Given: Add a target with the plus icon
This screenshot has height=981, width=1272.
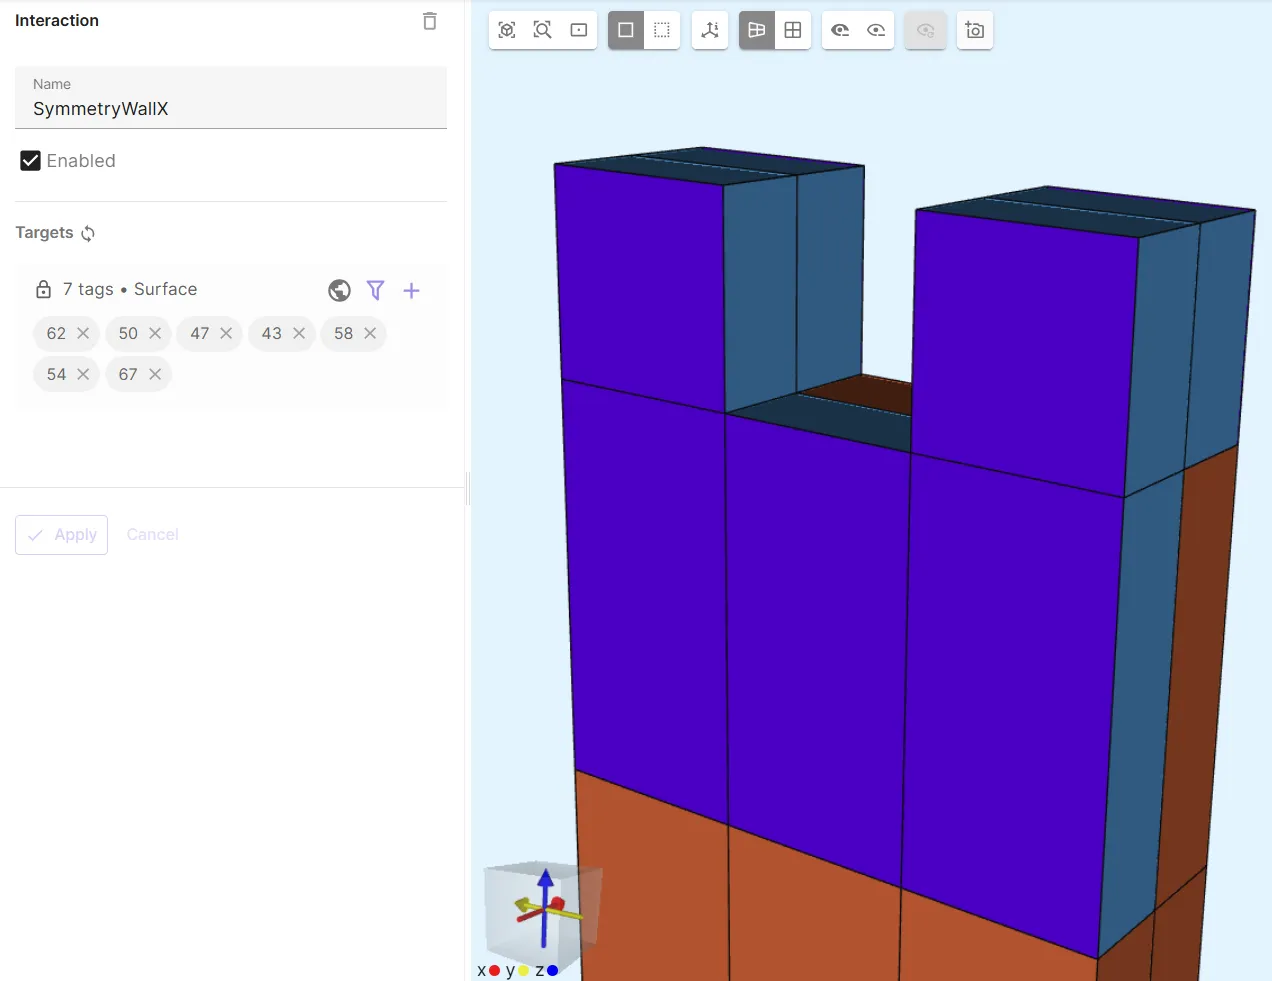Looking at the screenshot, I should (411, 290).
